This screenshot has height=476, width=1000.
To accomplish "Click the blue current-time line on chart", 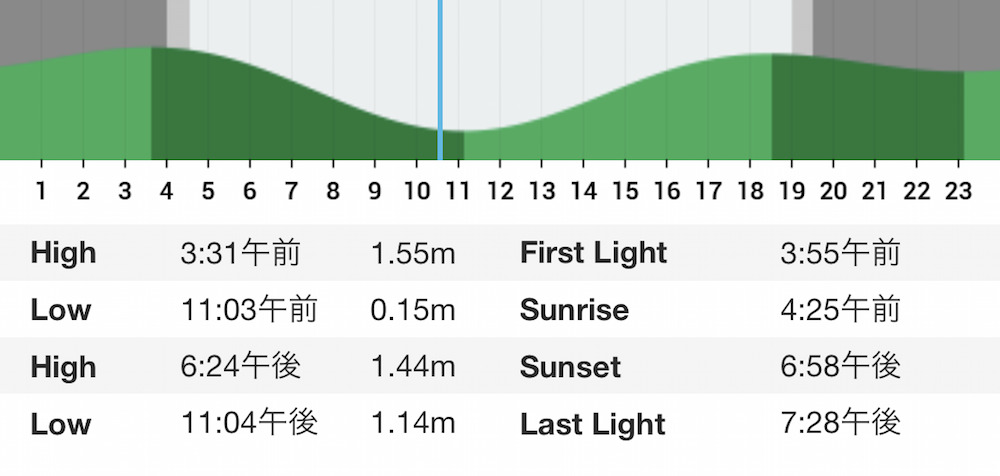I will tap(440, 80).
